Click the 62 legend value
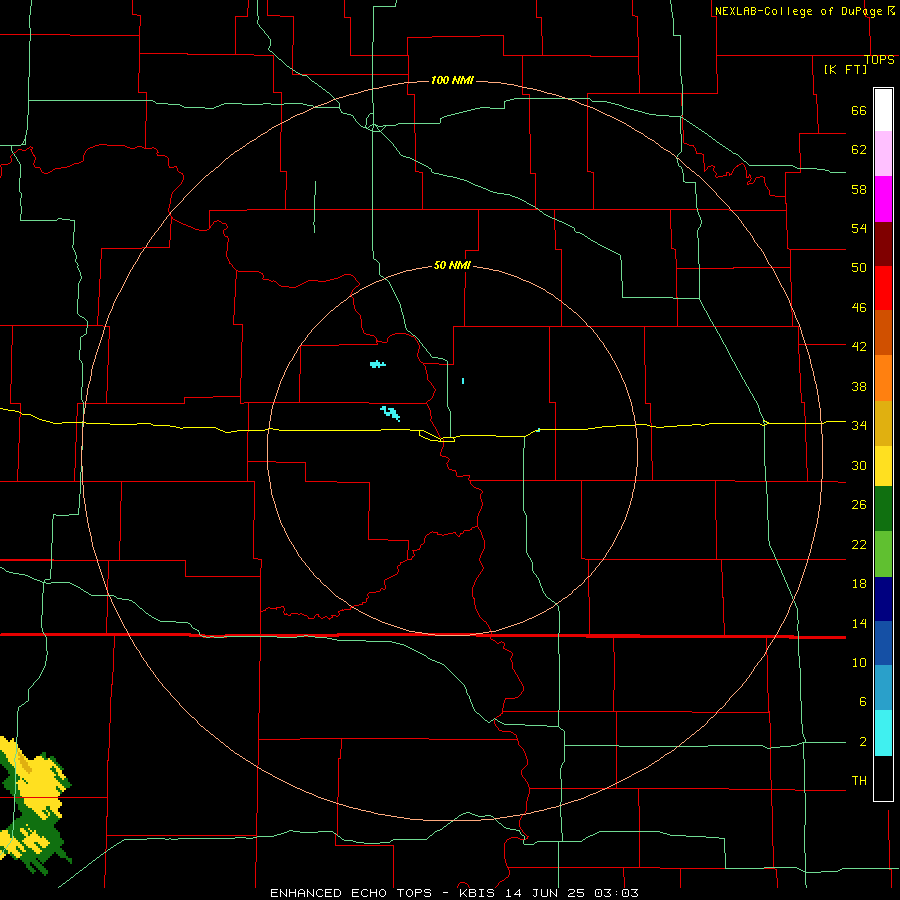 click(x=859, y=150)
